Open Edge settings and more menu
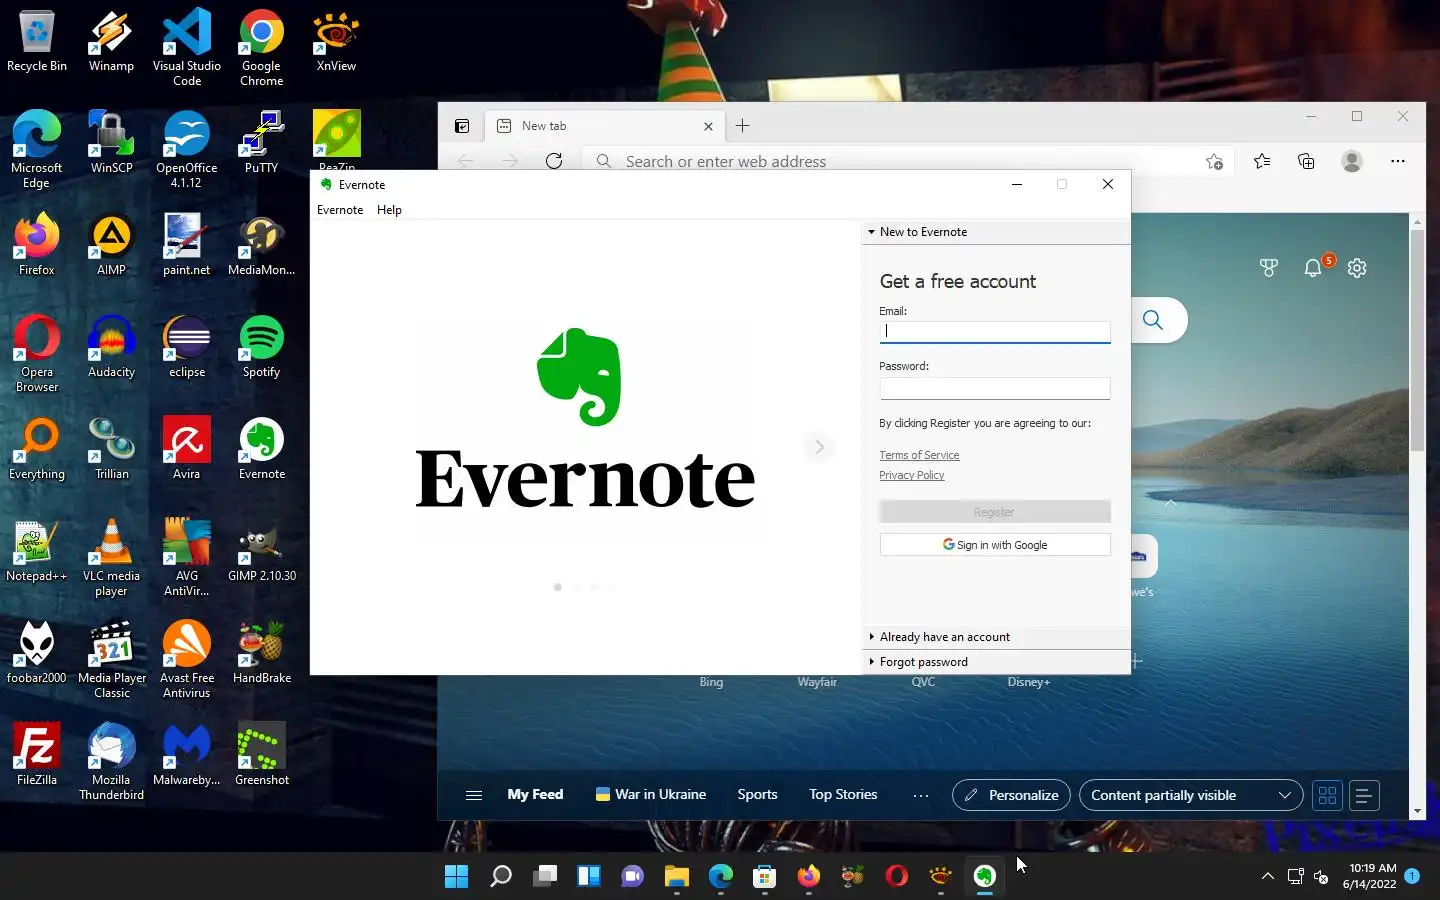The height and width of the screenshot is (900, 1440). coord(1398,161)
